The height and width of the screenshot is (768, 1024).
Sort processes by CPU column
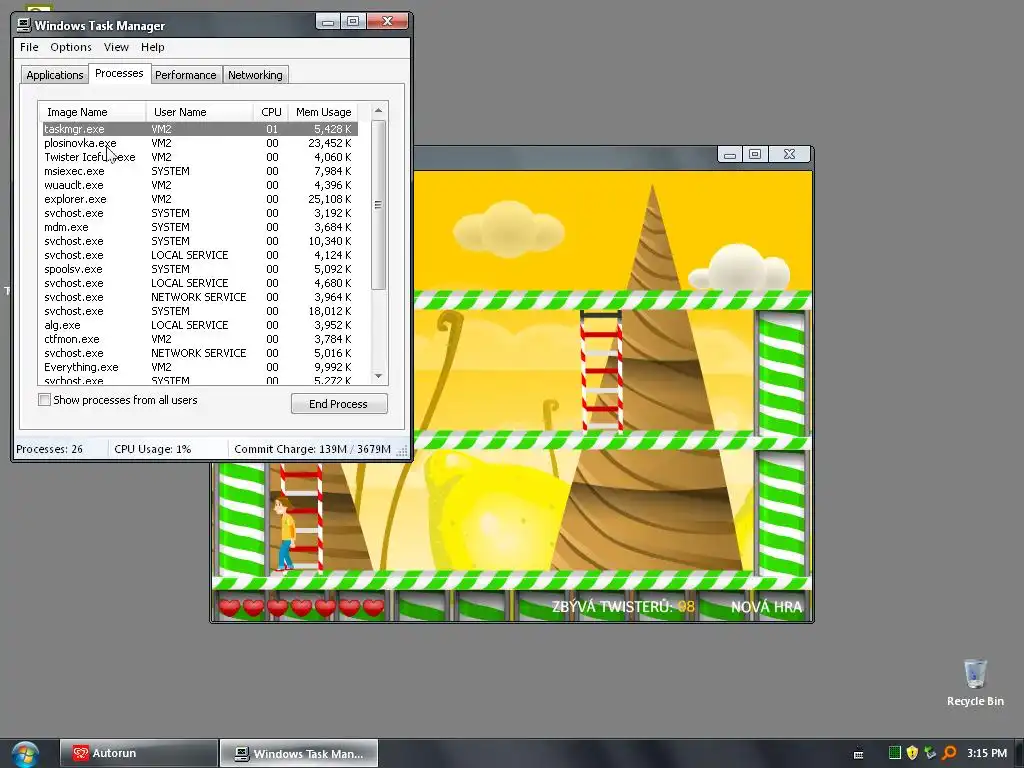(271, 112)
